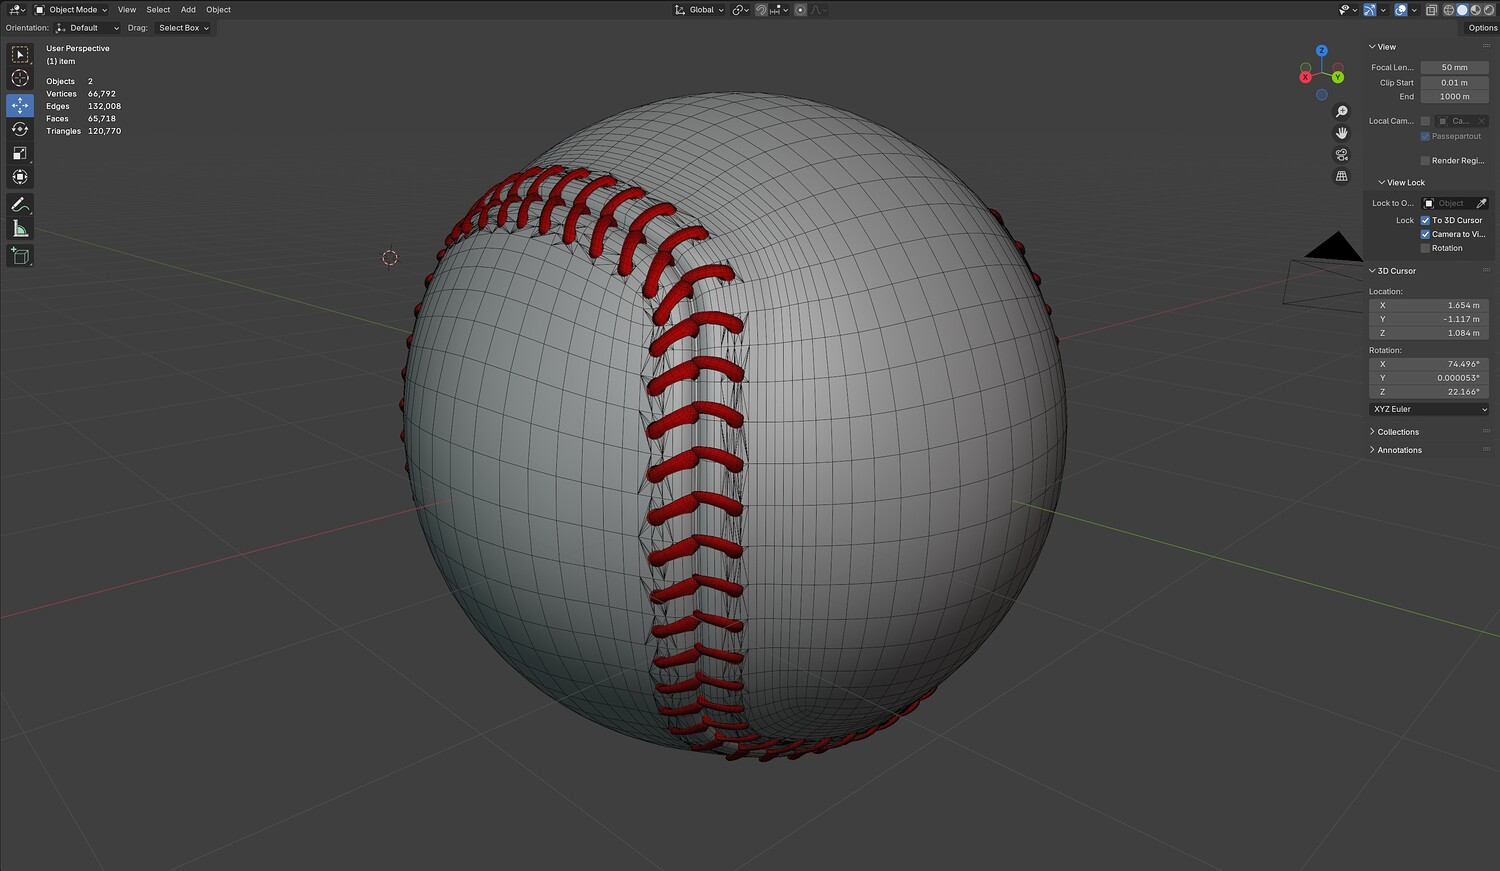The height and width of the screenshot is (871, 1500).
Task: Click the Add Cube tool
Action: click(20, 257)
